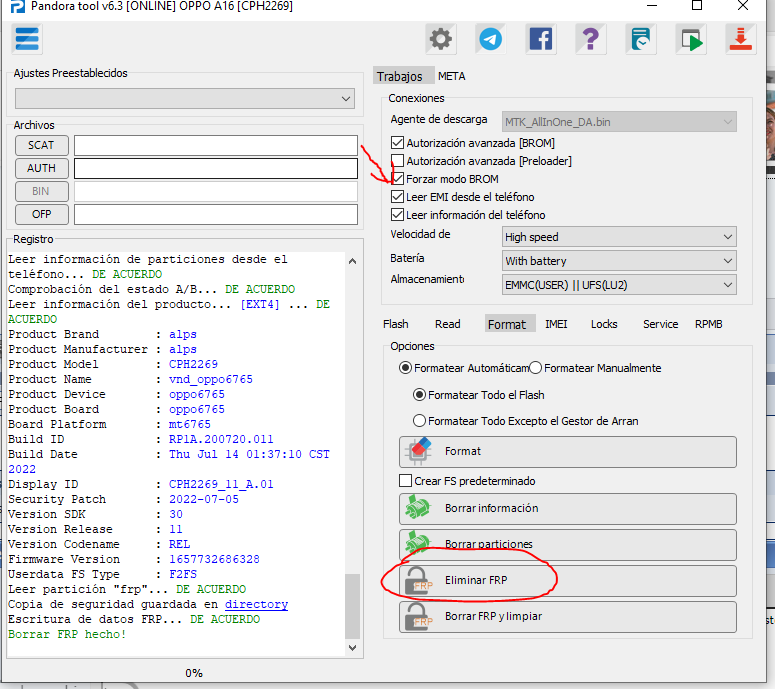Click the BIN file button
The width and height of the screenshot is (775, 689).
click(42, 191)
